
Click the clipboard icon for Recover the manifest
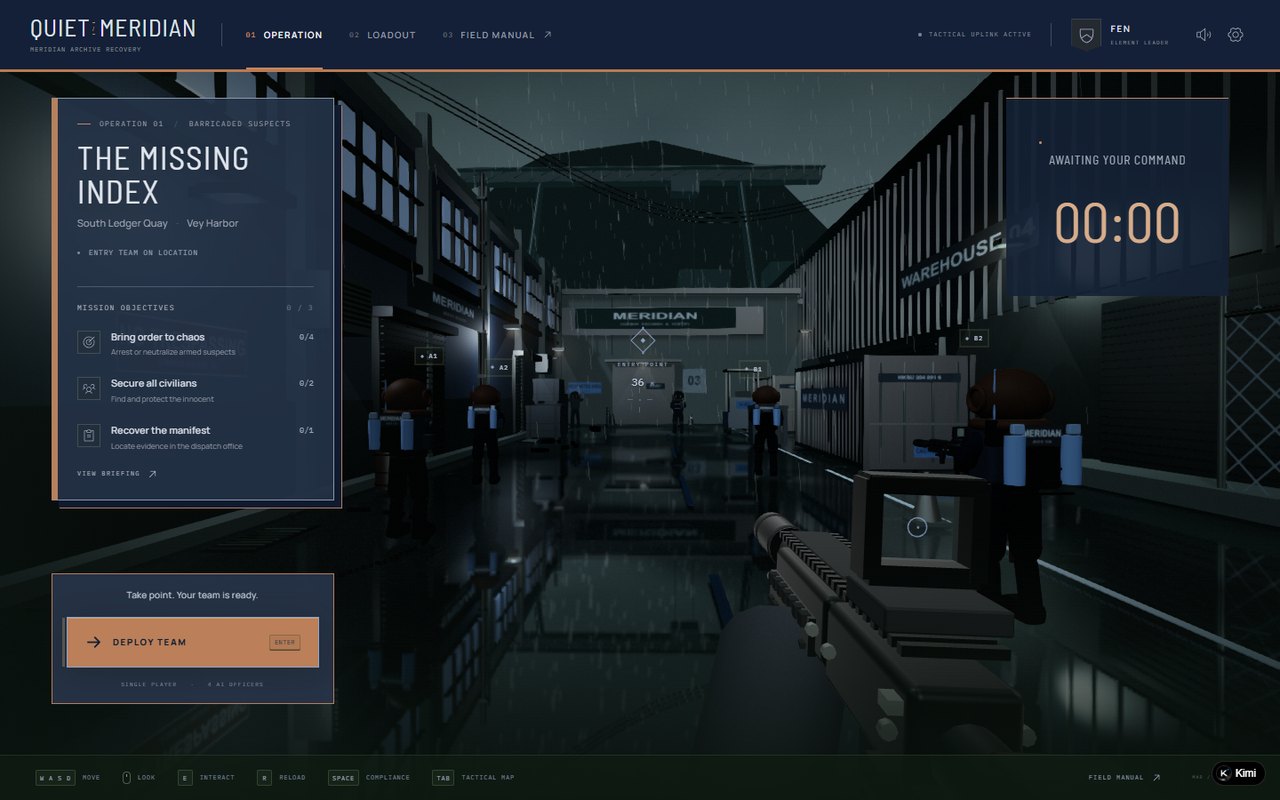click(x=89, y=436)
